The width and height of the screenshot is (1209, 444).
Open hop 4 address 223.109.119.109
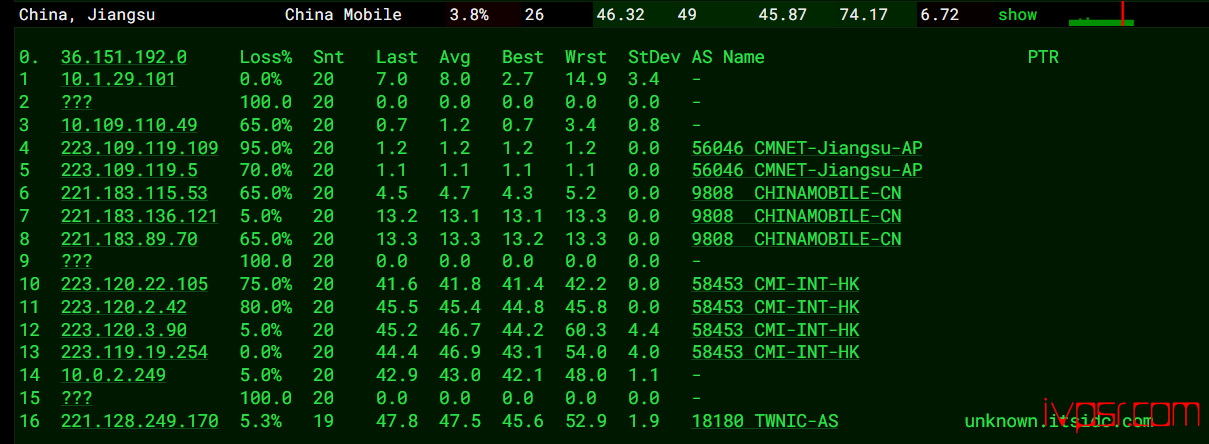point(140,148)
